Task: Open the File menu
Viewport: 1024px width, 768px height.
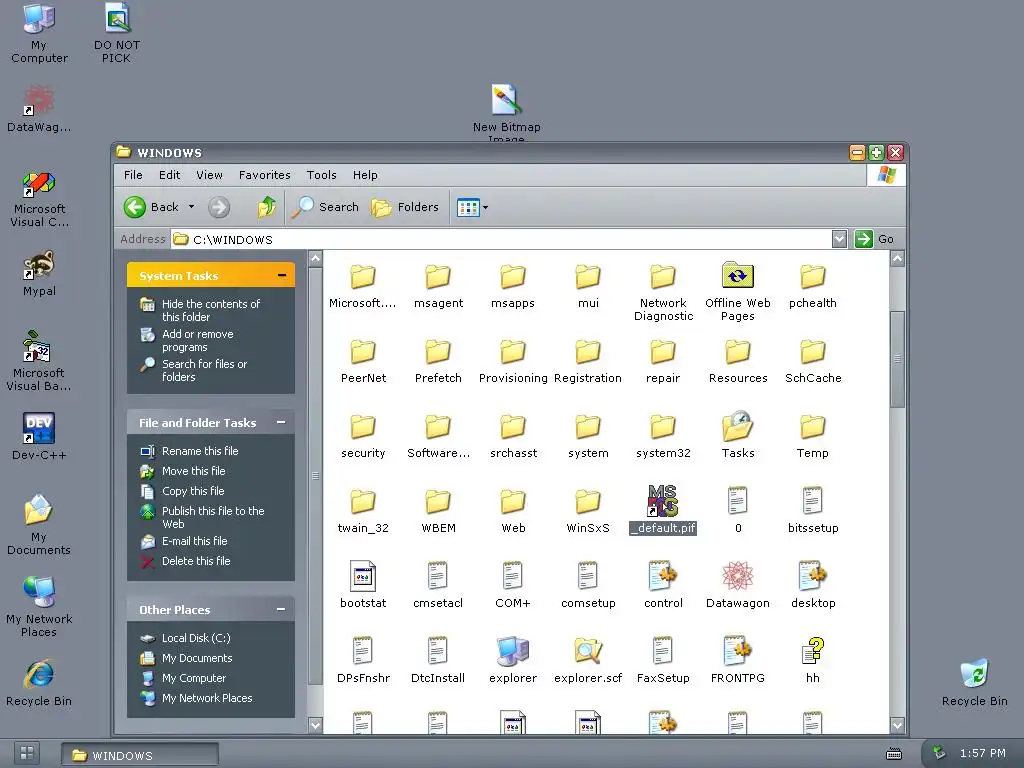Action: click(x=133, y=175)
